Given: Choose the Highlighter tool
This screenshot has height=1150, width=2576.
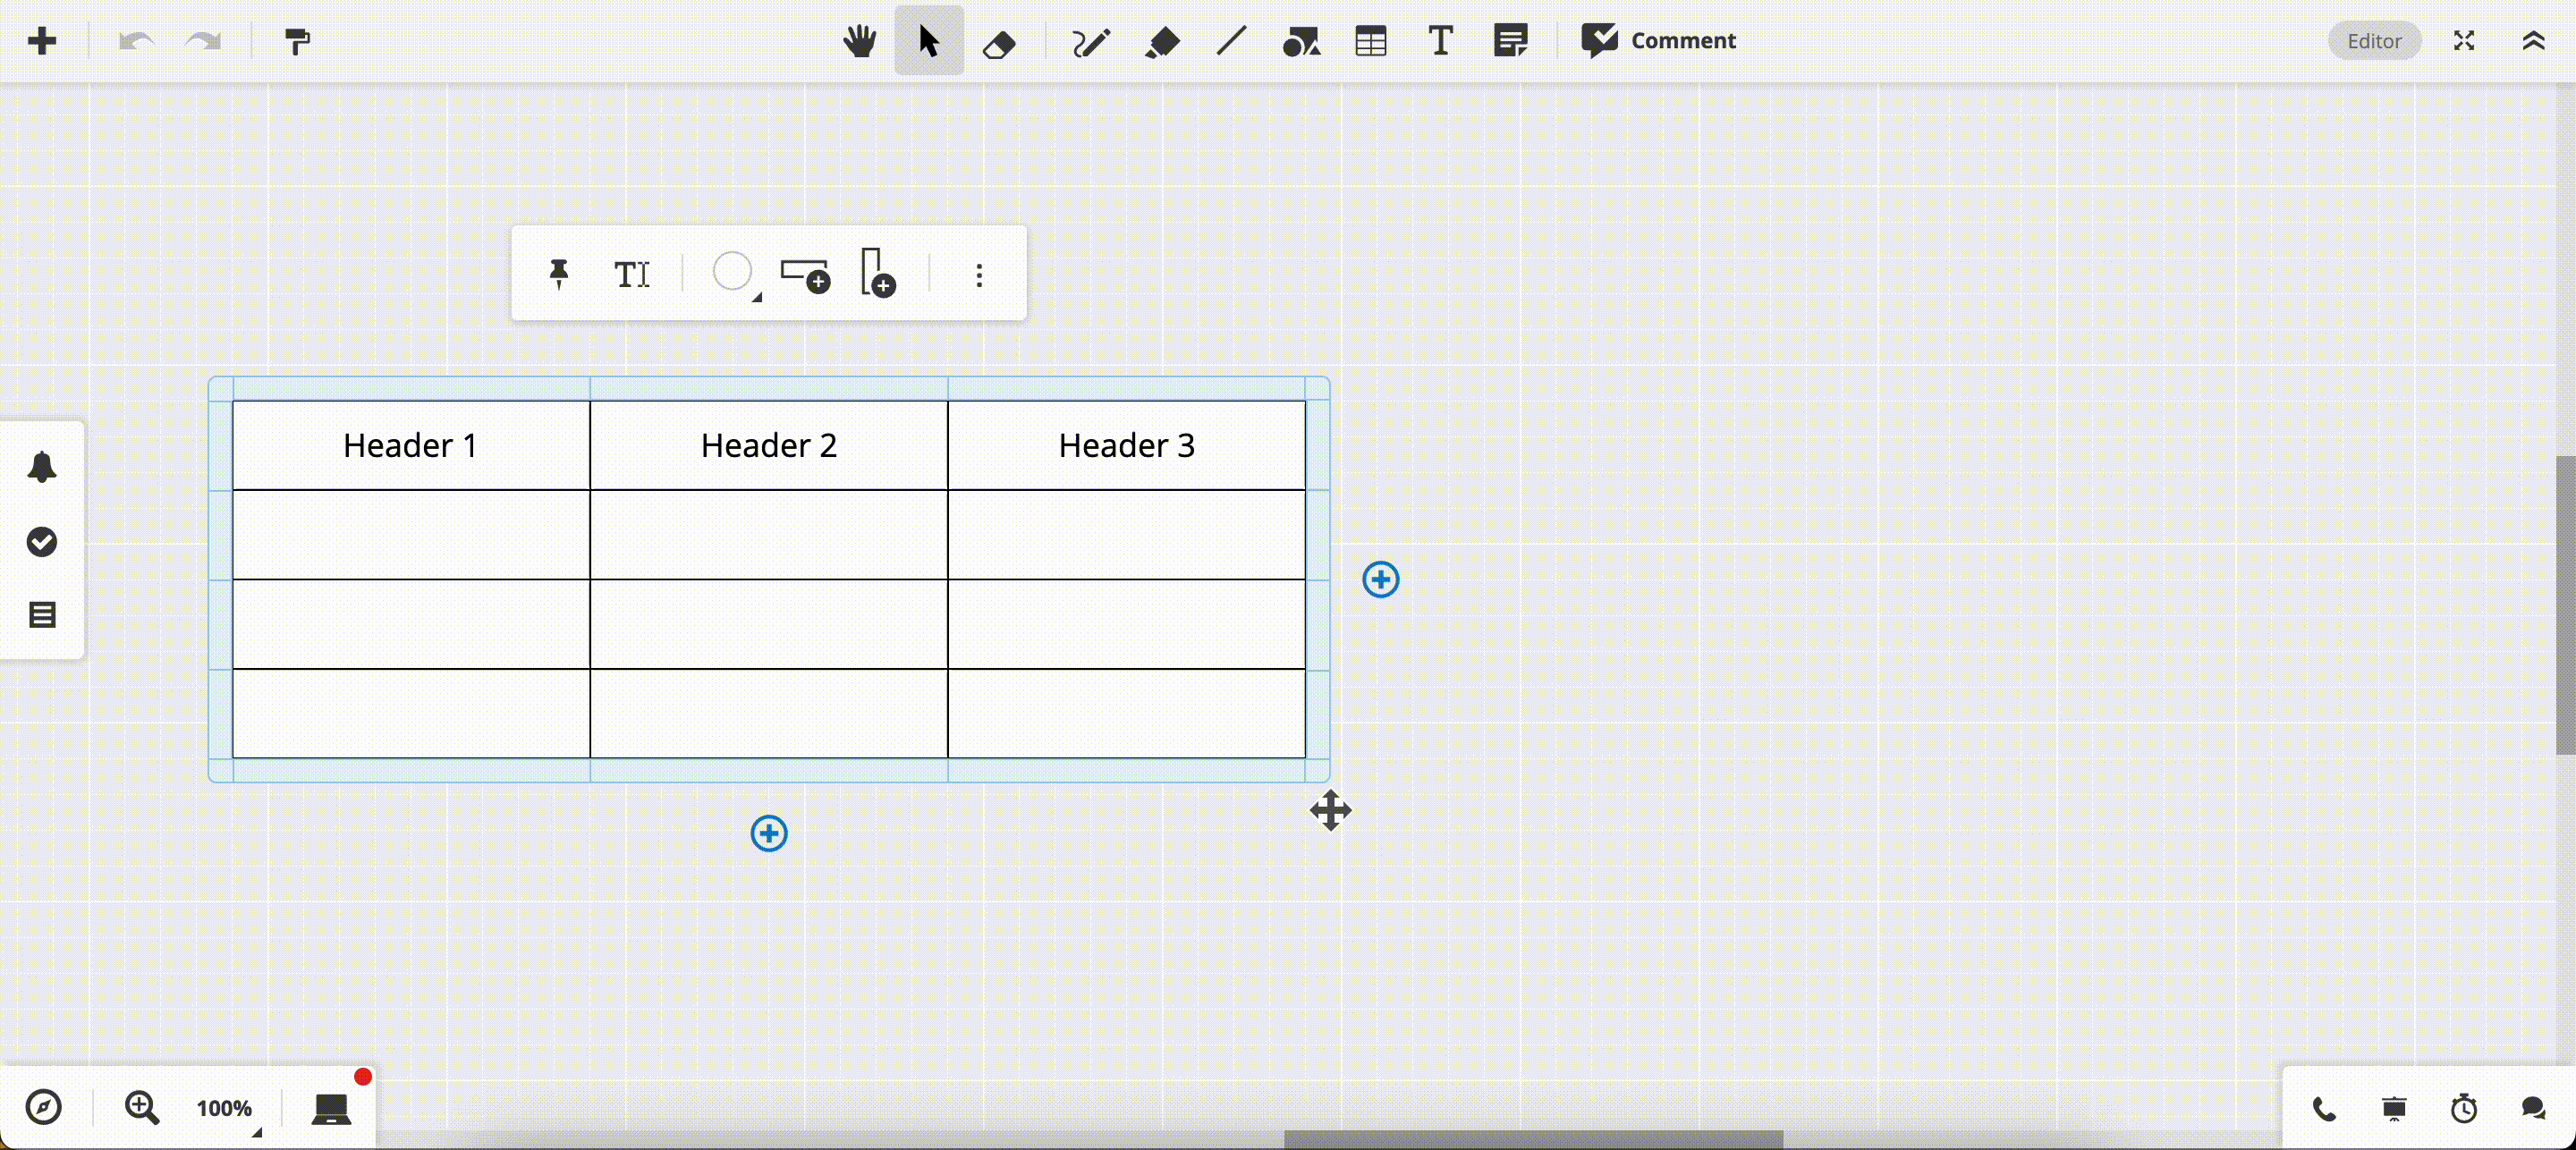Looking at the screenshot, I should (1162, 41).
